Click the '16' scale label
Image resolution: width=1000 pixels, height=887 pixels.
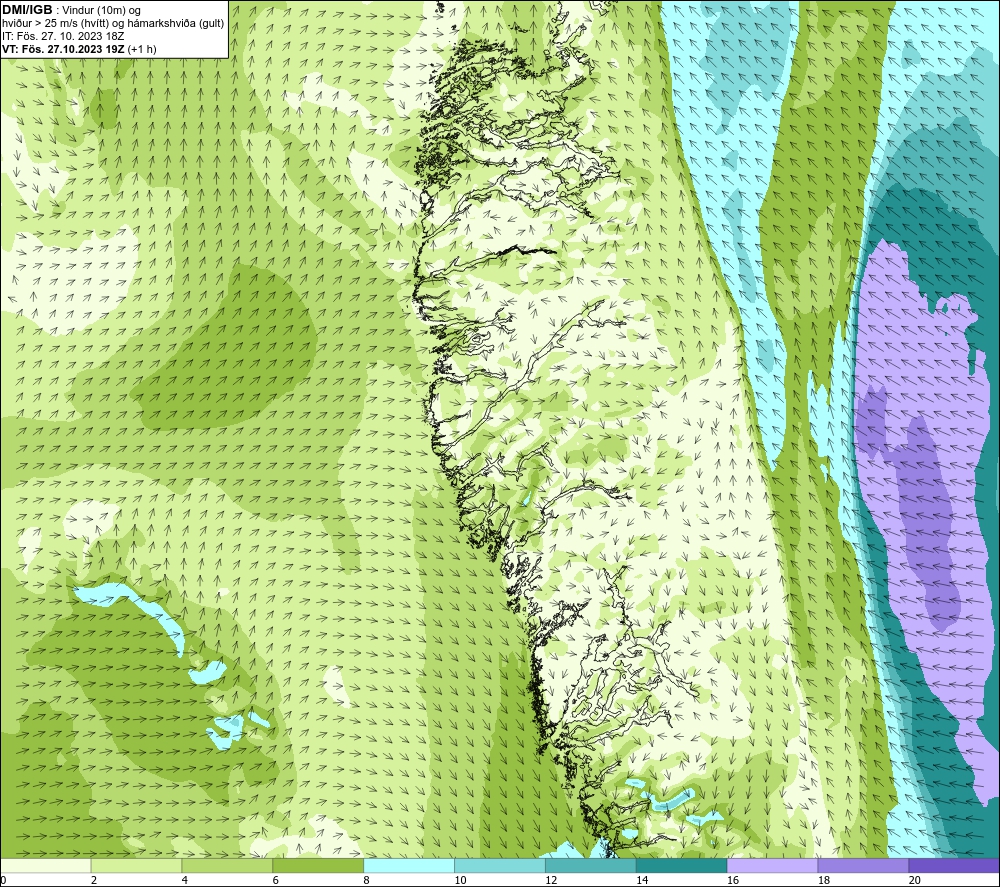[733, 881]
